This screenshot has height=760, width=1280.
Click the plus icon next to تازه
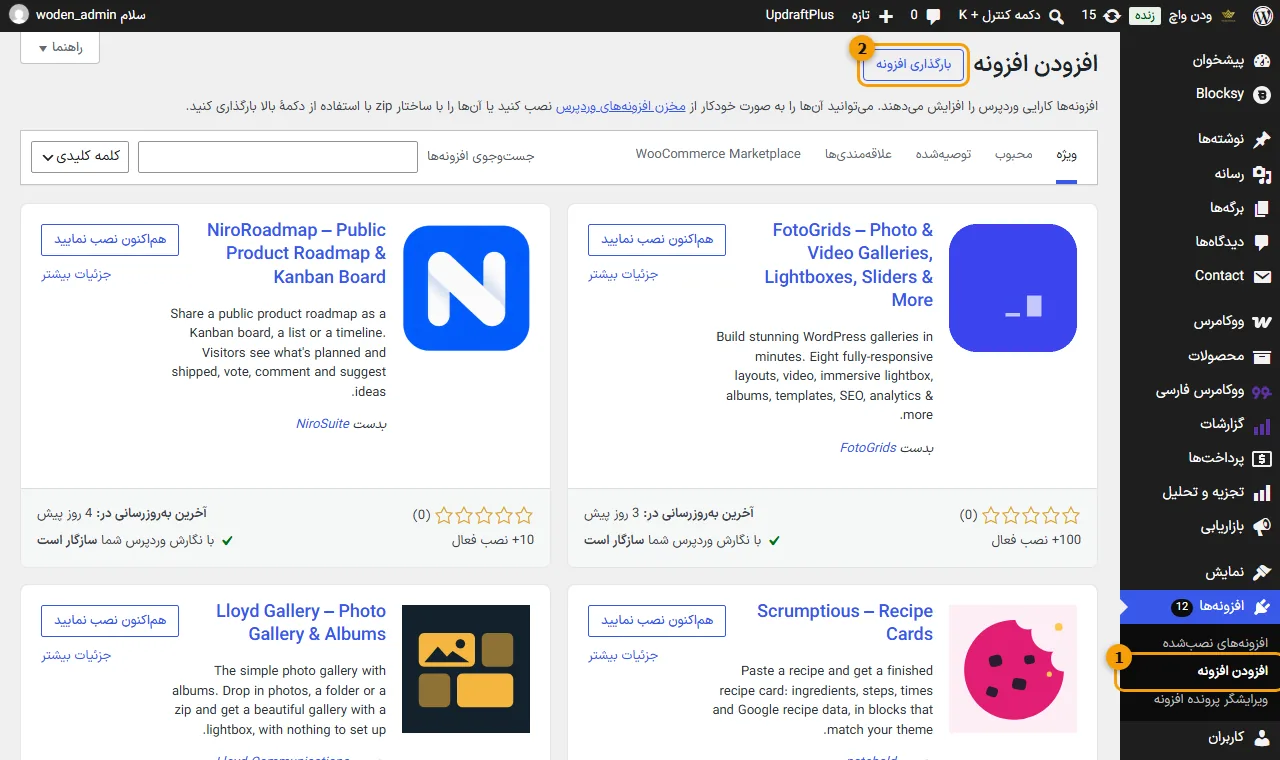(884, 16)
